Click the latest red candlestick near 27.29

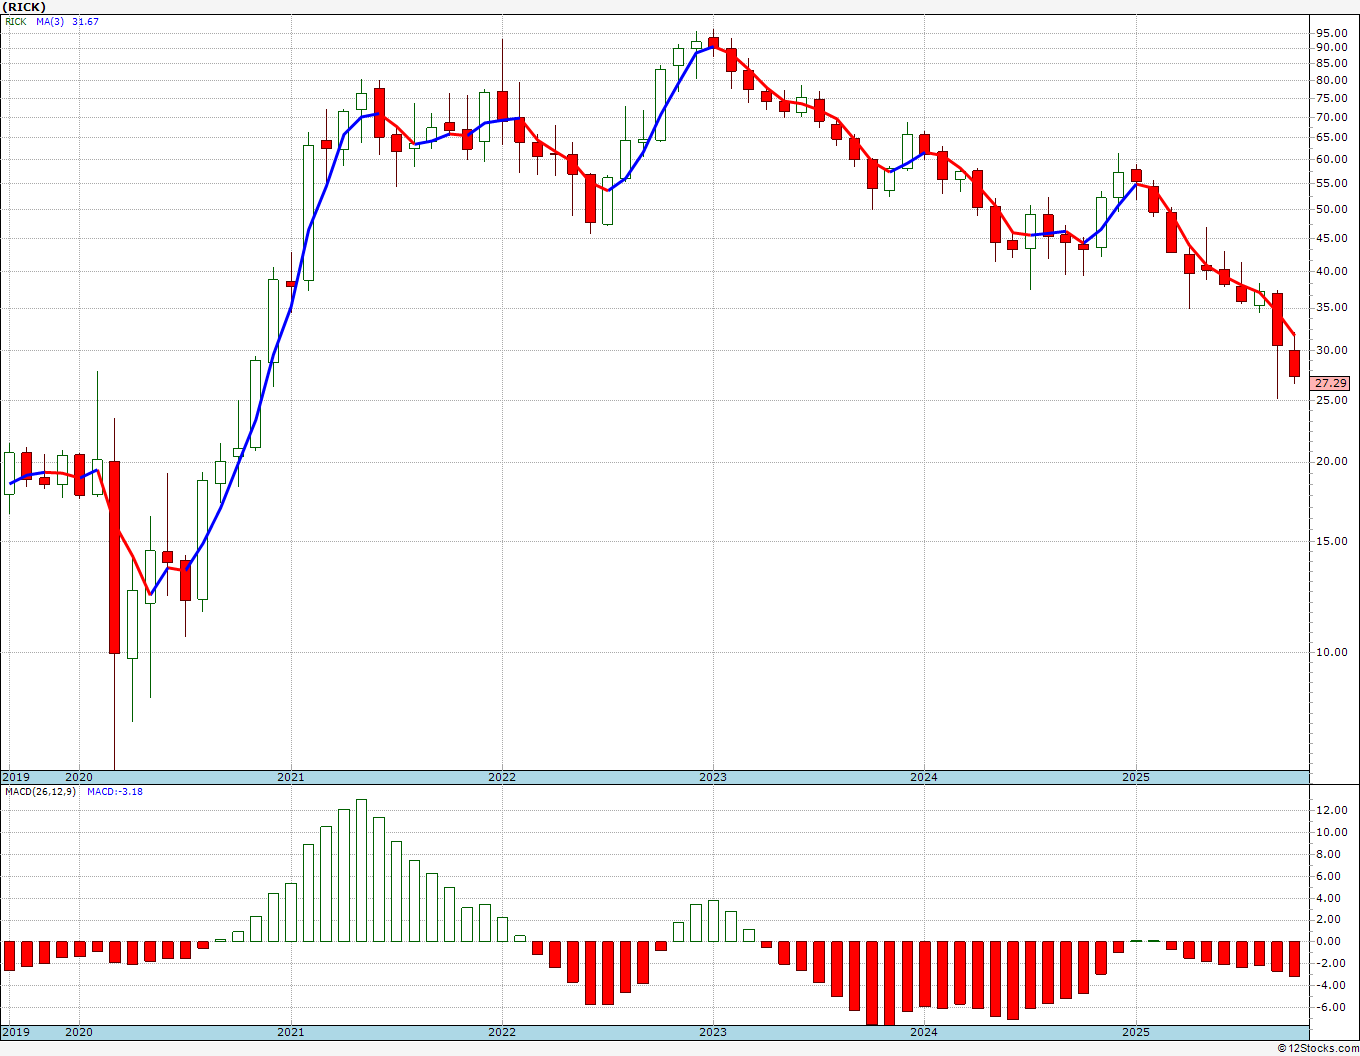(x=1294, y=364)
